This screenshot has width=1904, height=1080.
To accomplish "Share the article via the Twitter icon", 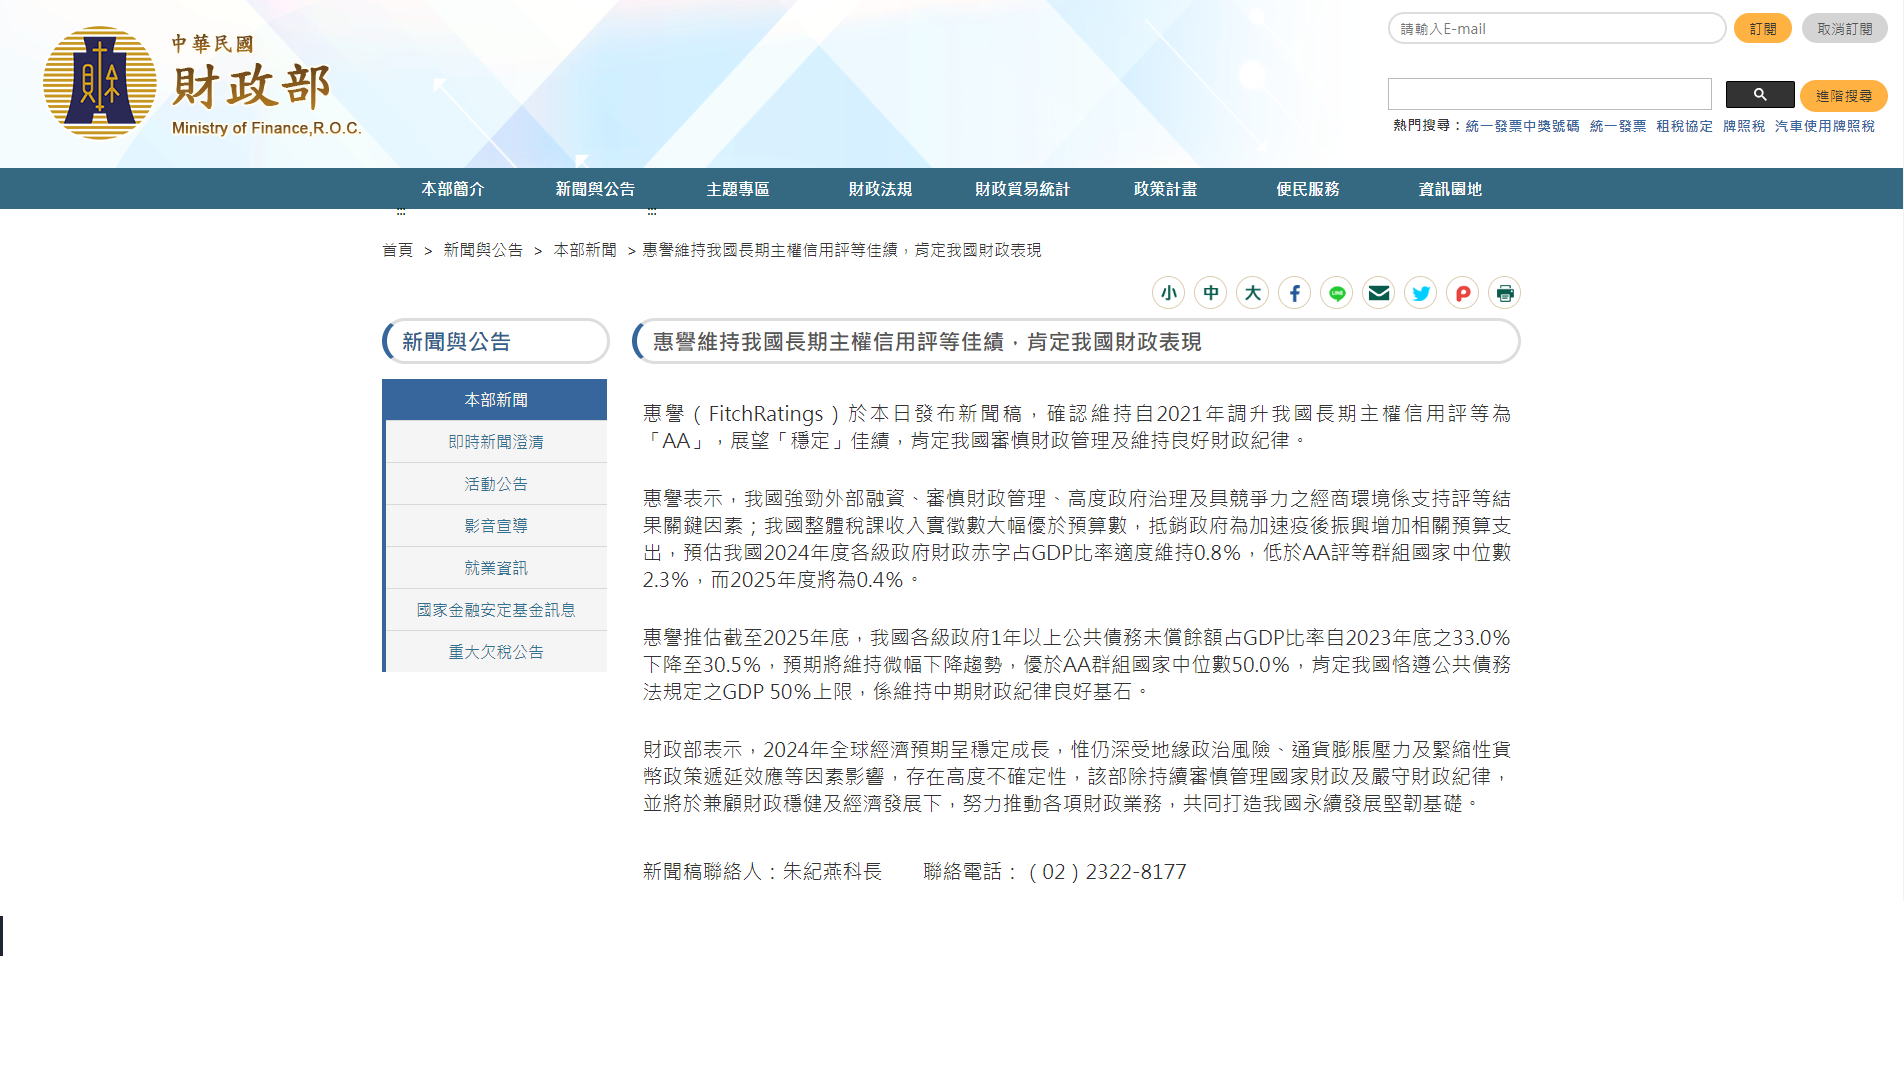I will [1420, 293].
